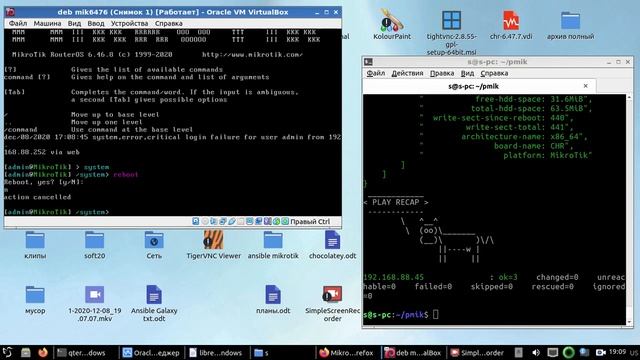
Task: Open 'Файл' menu in terminal window
Action: [x=376, y=73]
